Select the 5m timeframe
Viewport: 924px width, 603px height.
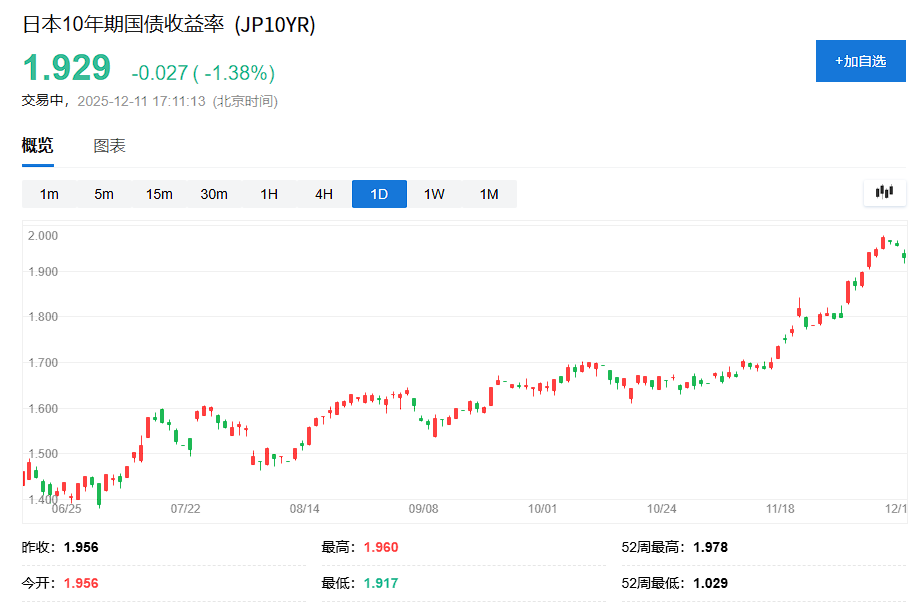click(x=103, y=194)
